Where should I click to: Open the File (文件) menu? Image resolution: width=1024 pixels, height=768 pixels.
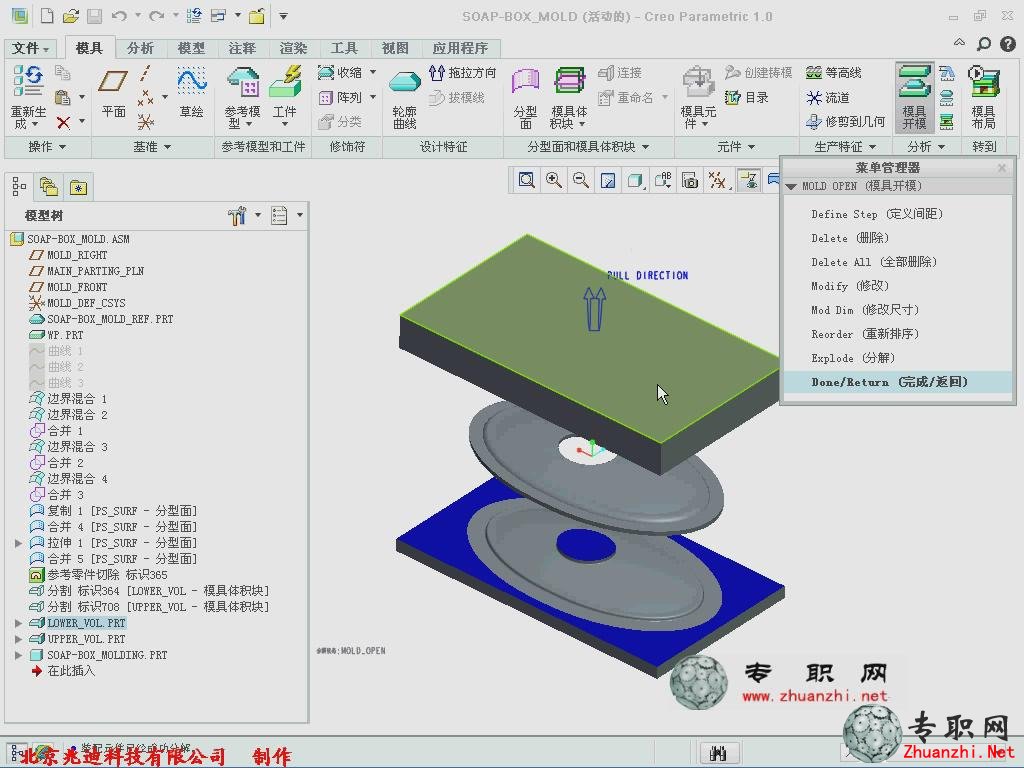coord(31,48)
